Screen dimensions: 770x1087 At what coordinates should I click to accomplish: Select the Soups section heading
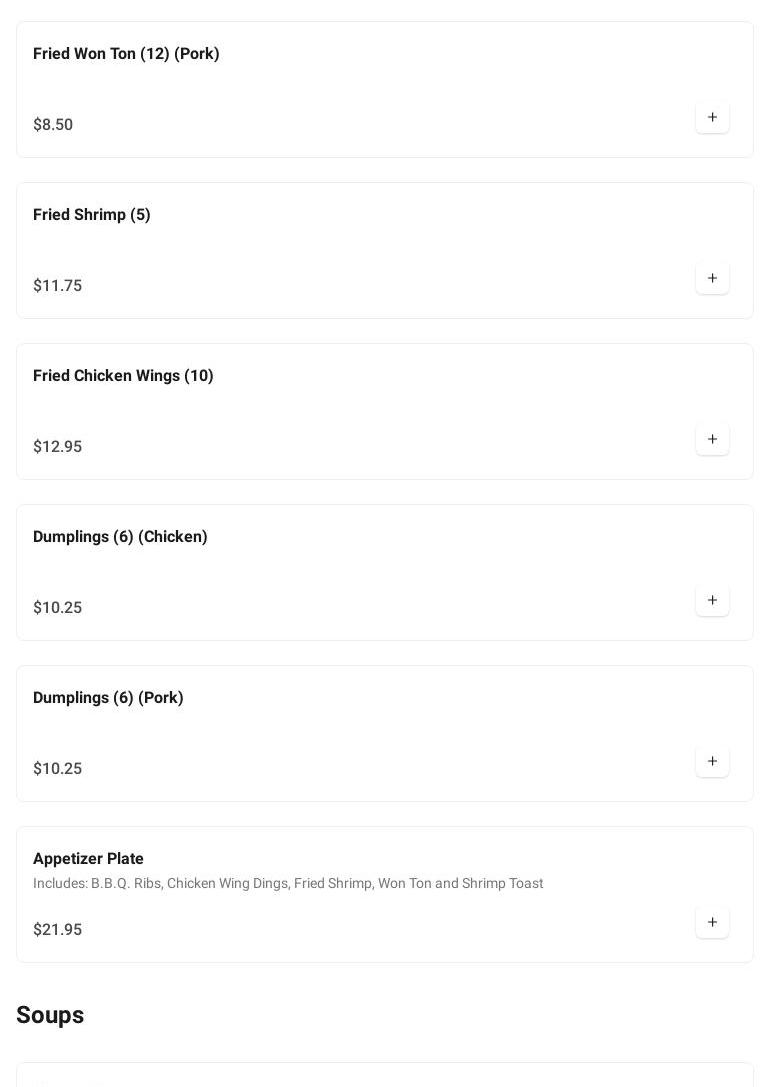point(50,1015)
